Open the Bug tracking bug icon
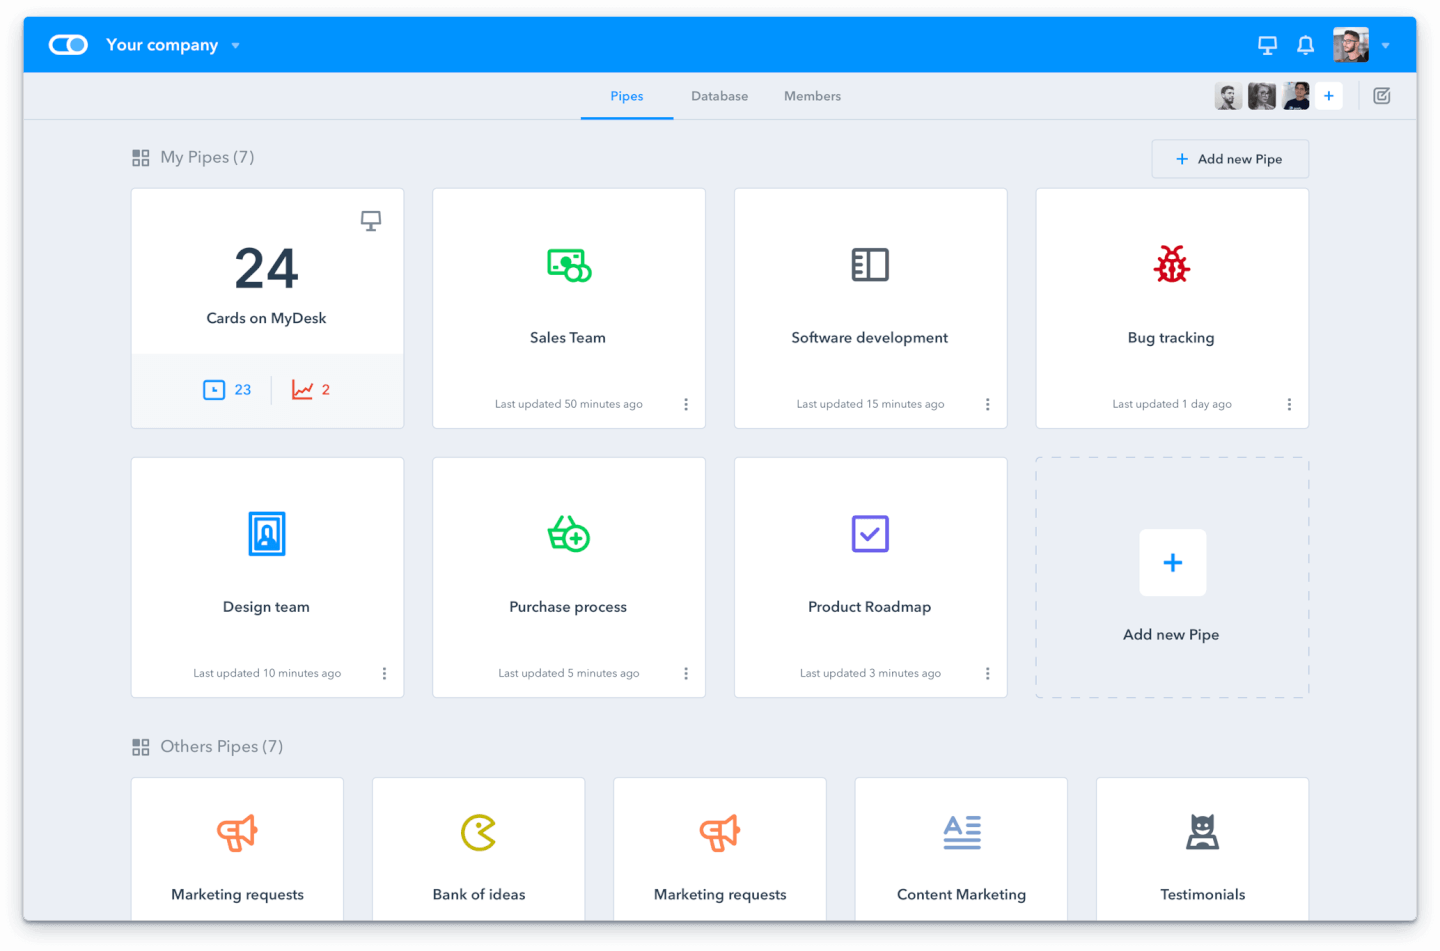The height and width of the screenshot is (951, 1440). tap(1172, 264)
